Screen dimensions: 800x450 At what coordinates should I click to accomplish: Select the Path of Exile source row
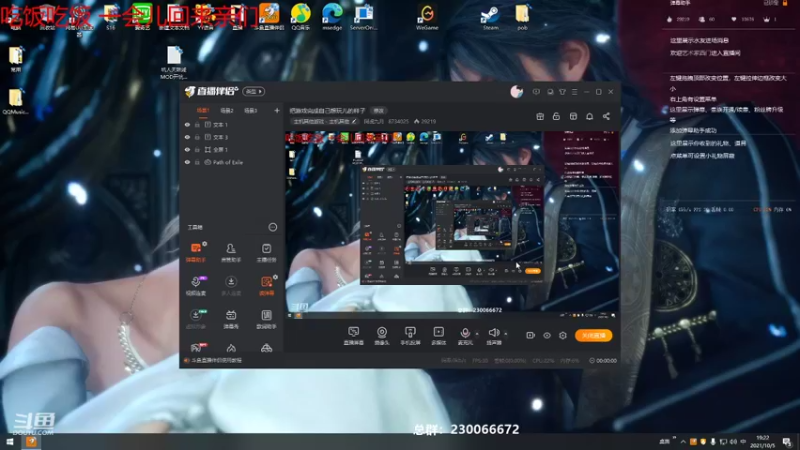pos(232,162)
